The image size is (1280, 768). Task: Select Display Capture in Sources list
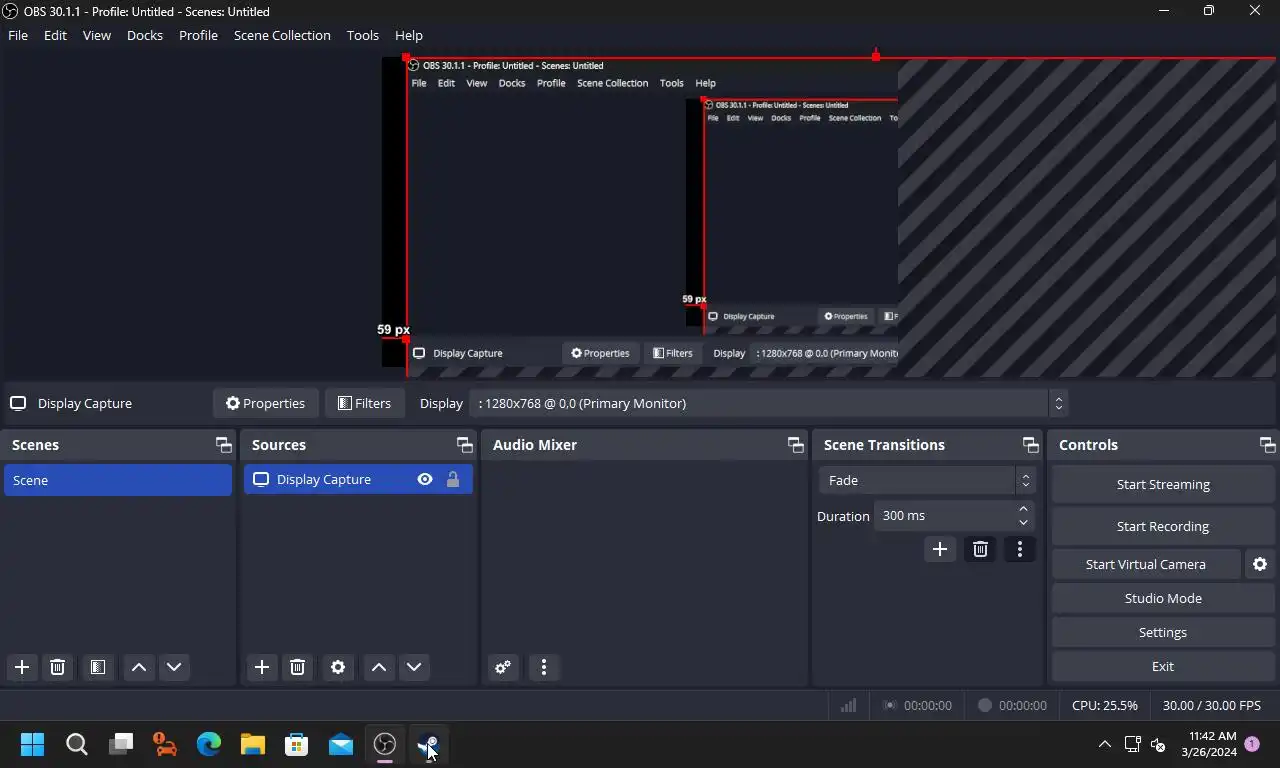[358, 479]
